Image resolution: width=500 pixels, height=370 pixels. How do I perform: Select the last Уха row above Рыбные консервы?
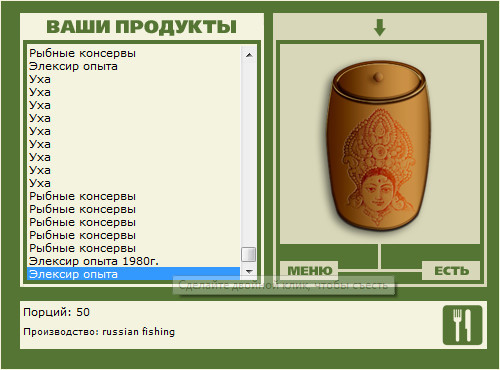(x=133, y=183)
